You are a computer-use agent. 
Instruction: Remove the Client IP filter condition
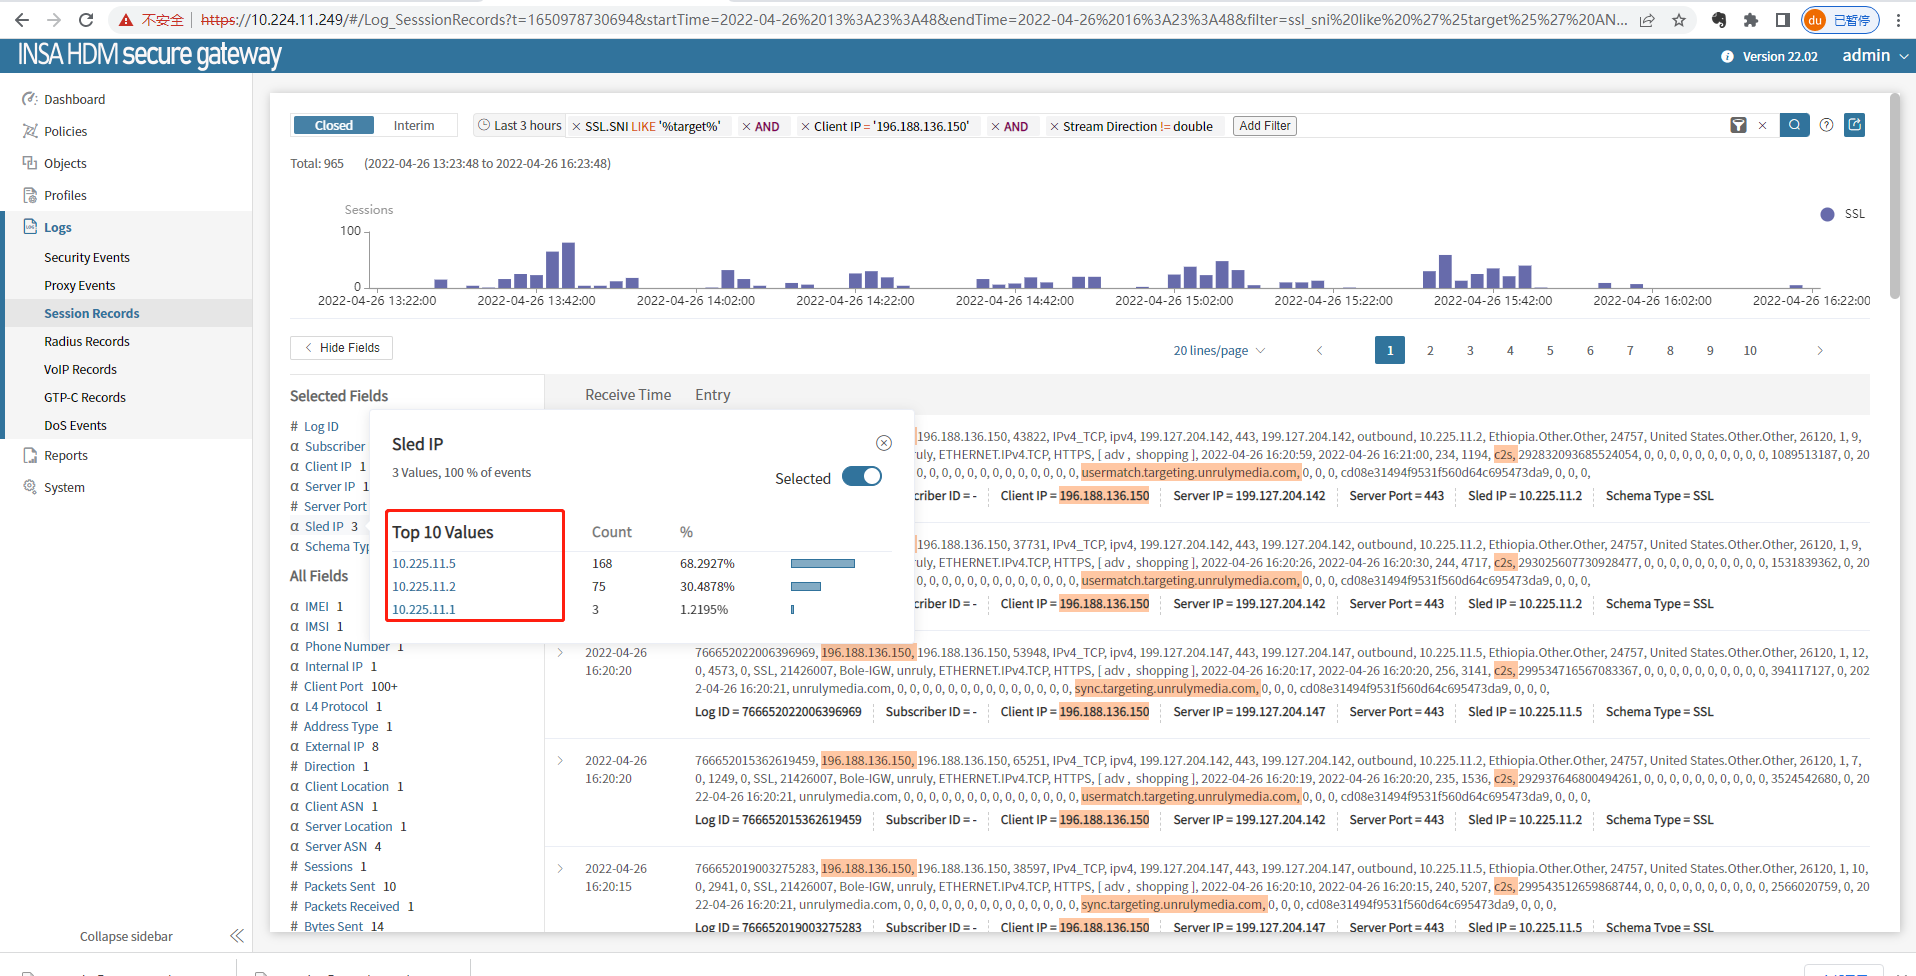[805, 126]
